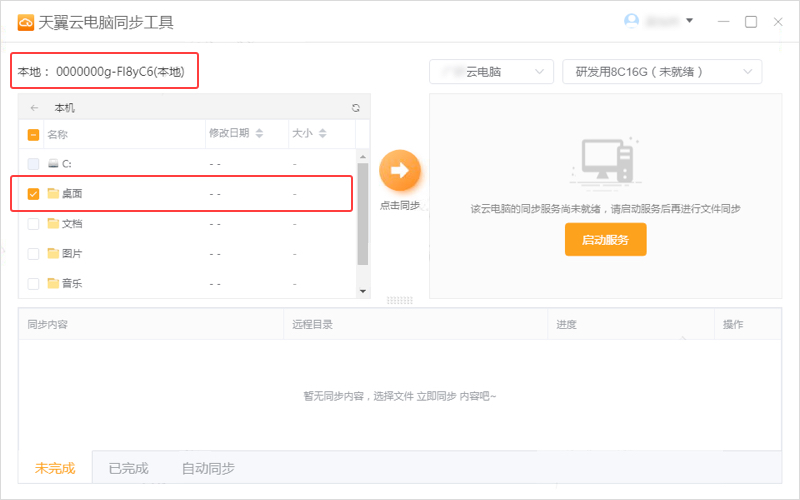The image size is (800, 500).
Task: Open the 云电脑 dropdown
Action: (491, 72)
